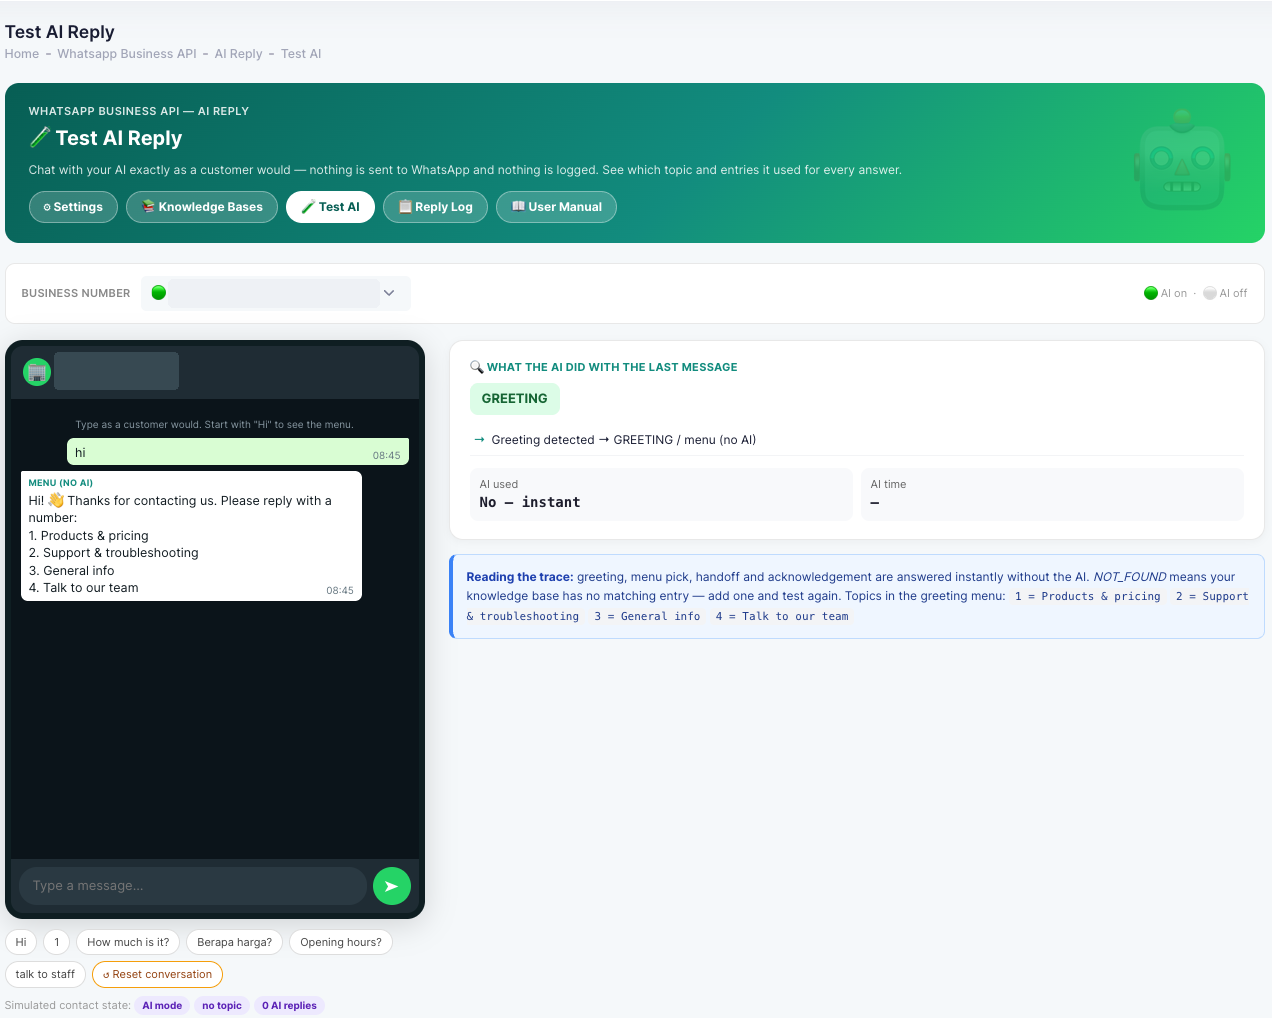The image size is (1272, 1018).
Task: Click '1 = Products & pricing' code text
Action: 1088,597
